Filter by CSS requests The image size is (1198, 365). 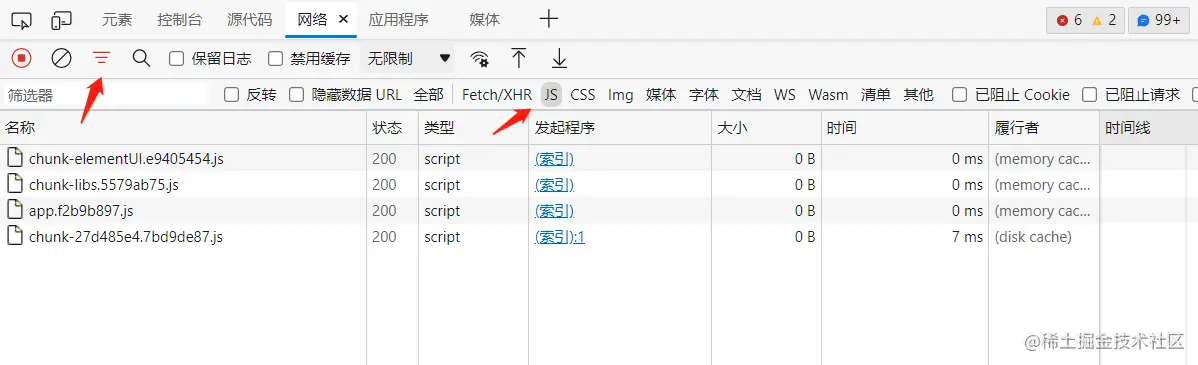point(583,95)
